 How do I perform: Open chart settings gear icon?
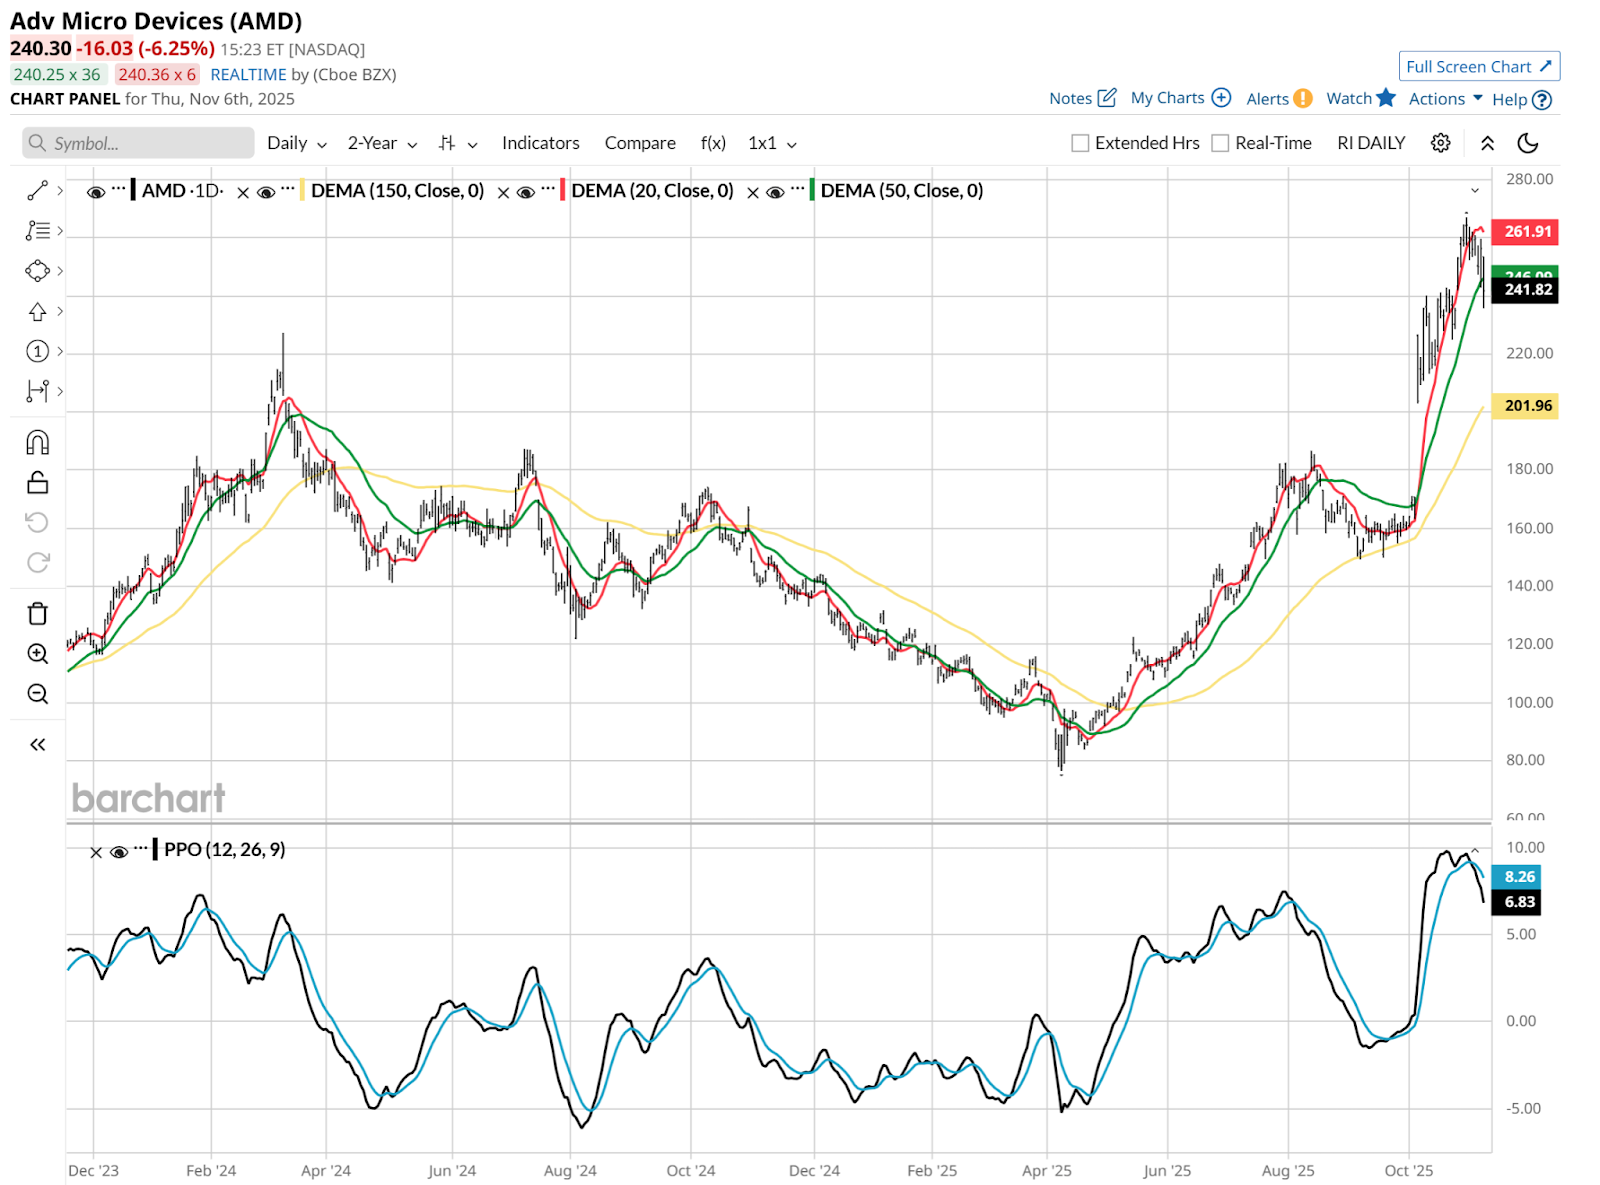[x=1440, y=143]
